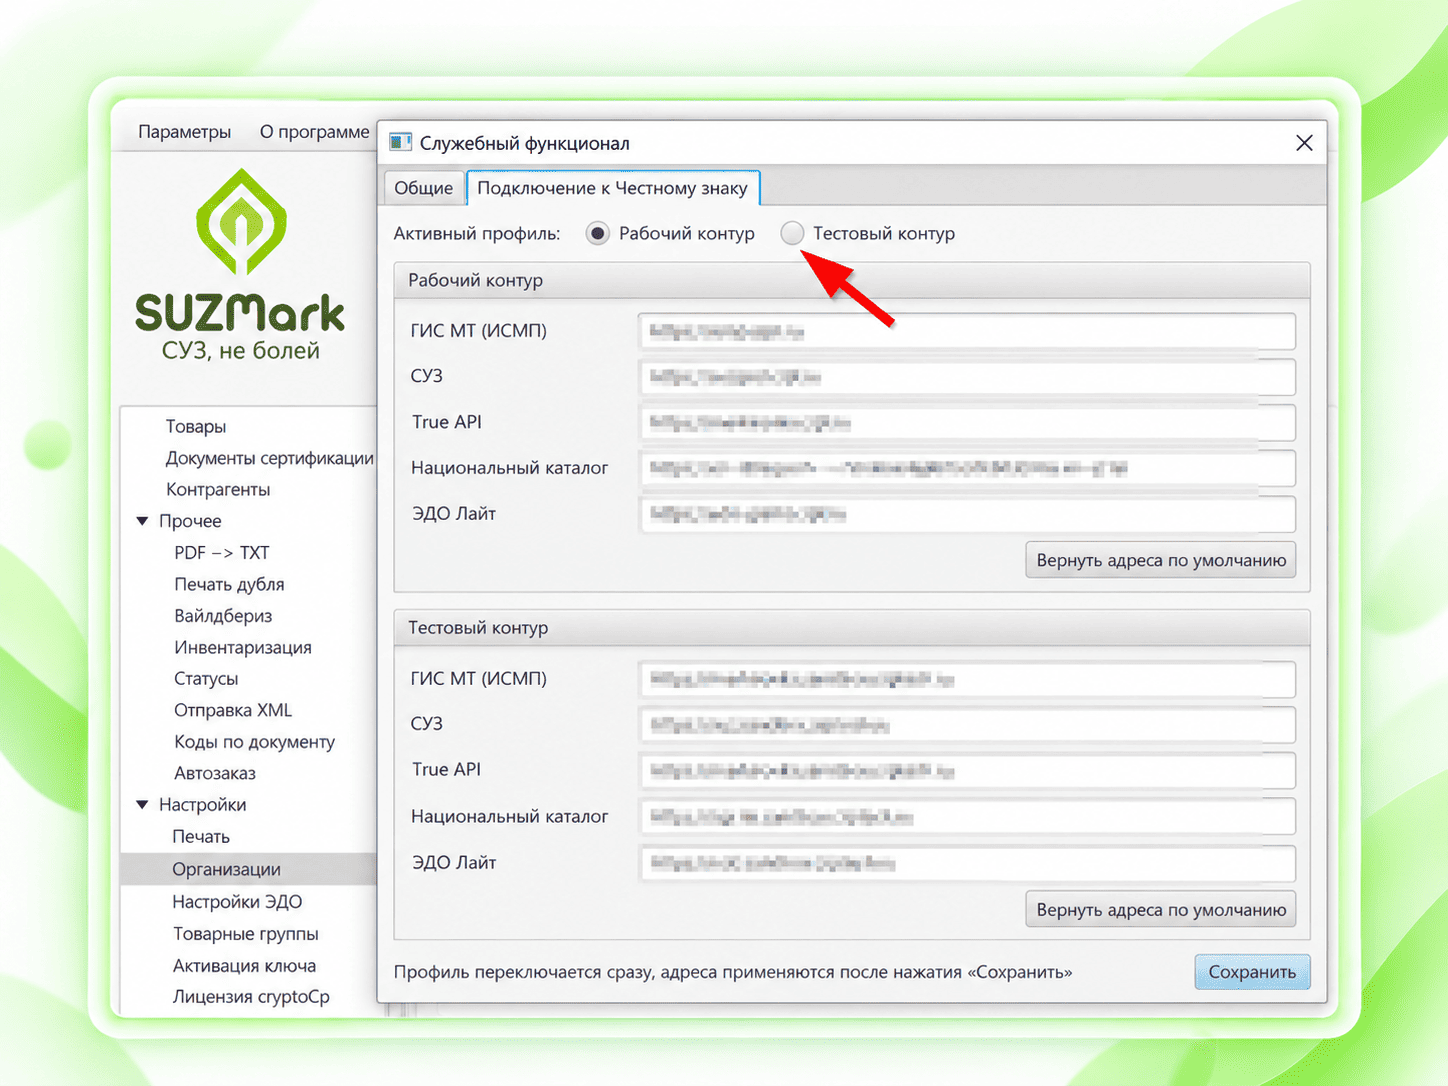Screen dimensions: 1448x1086
Task: Switch to the Общие tab
Action: (x=424, y=188)
